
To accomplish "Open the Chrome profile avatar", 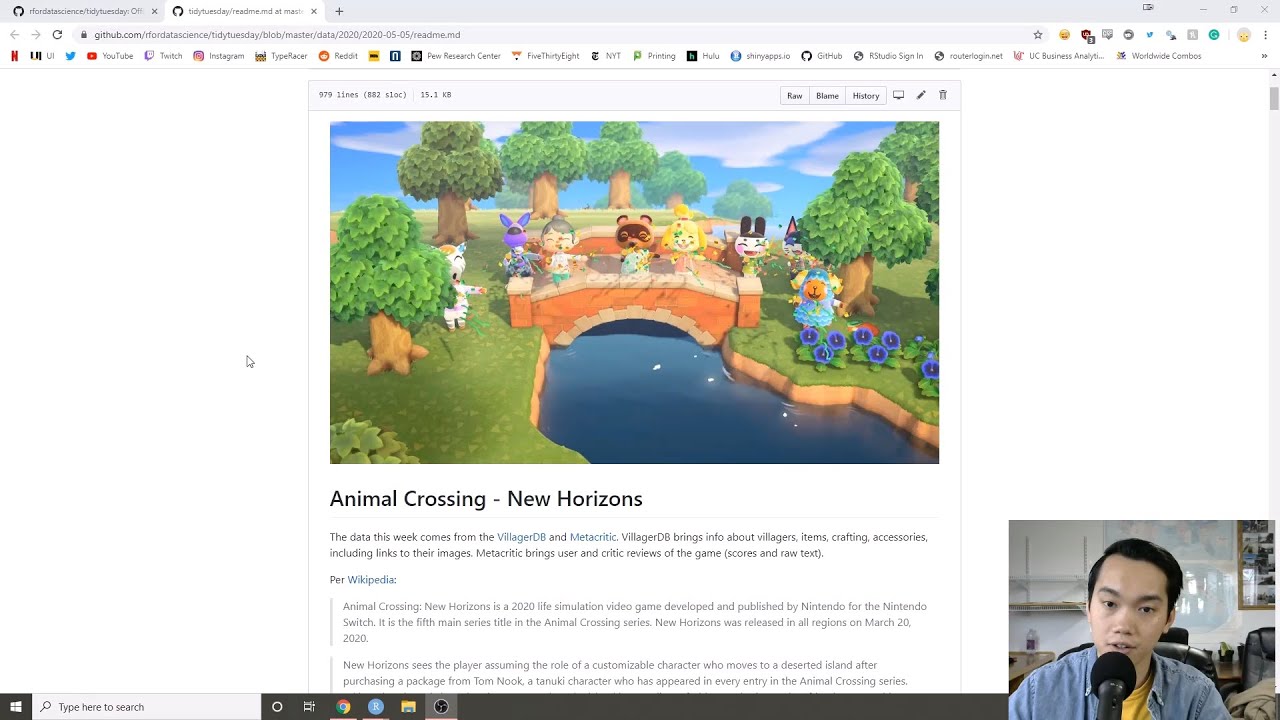I will (1243, 35).
